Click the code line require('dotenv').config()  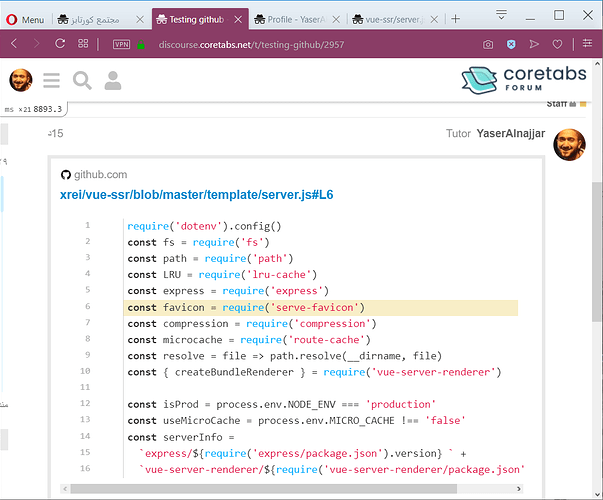pyautogui.click(x=204, y=226)
